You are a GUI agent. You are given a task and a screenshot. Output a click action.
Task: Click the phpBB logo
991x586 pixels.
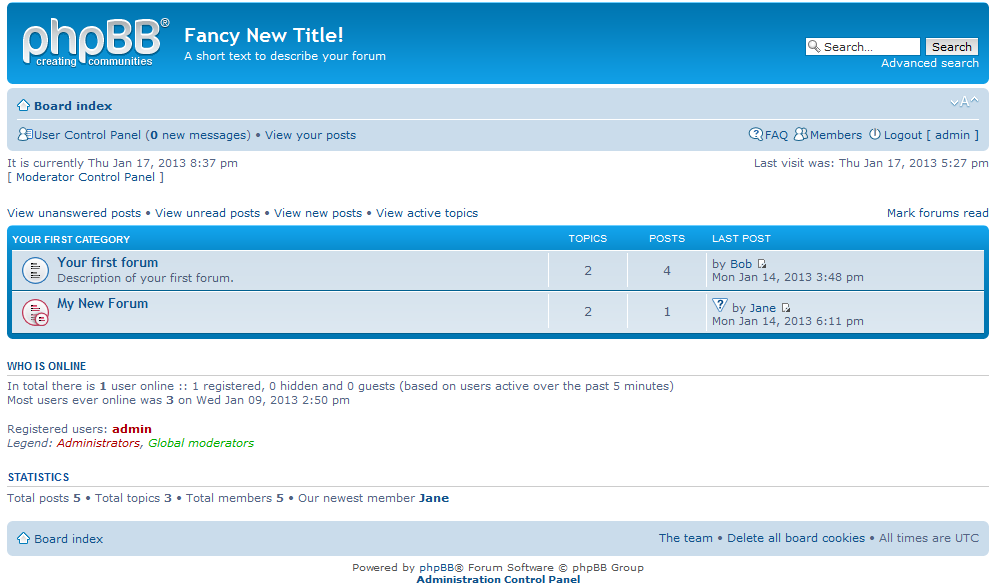(95, 42)
